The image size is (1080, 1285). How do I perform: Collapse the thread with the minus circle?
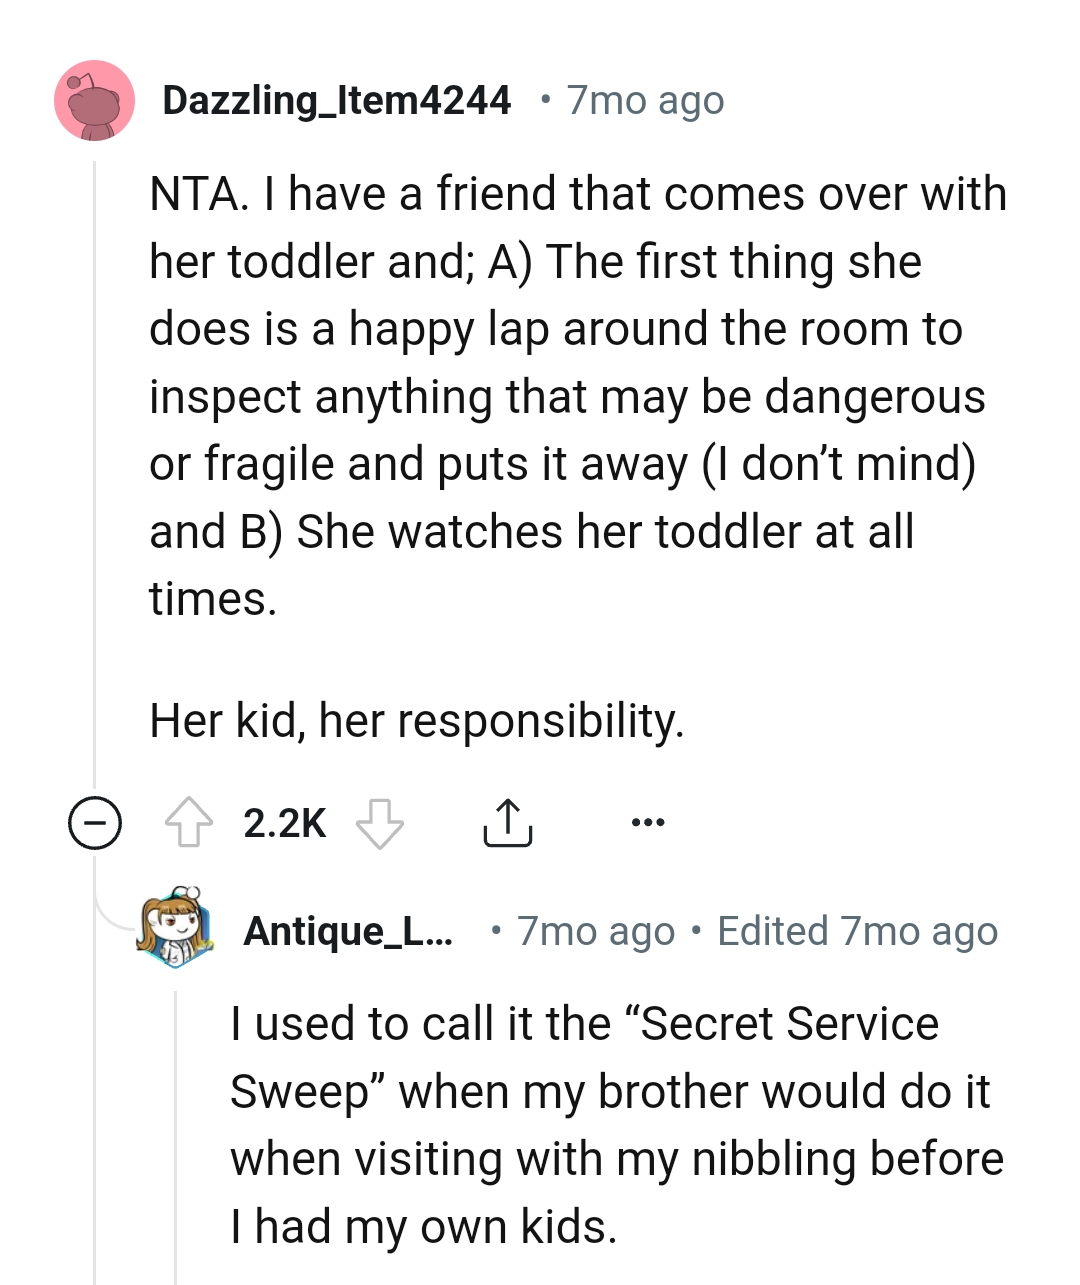[94, 823]
